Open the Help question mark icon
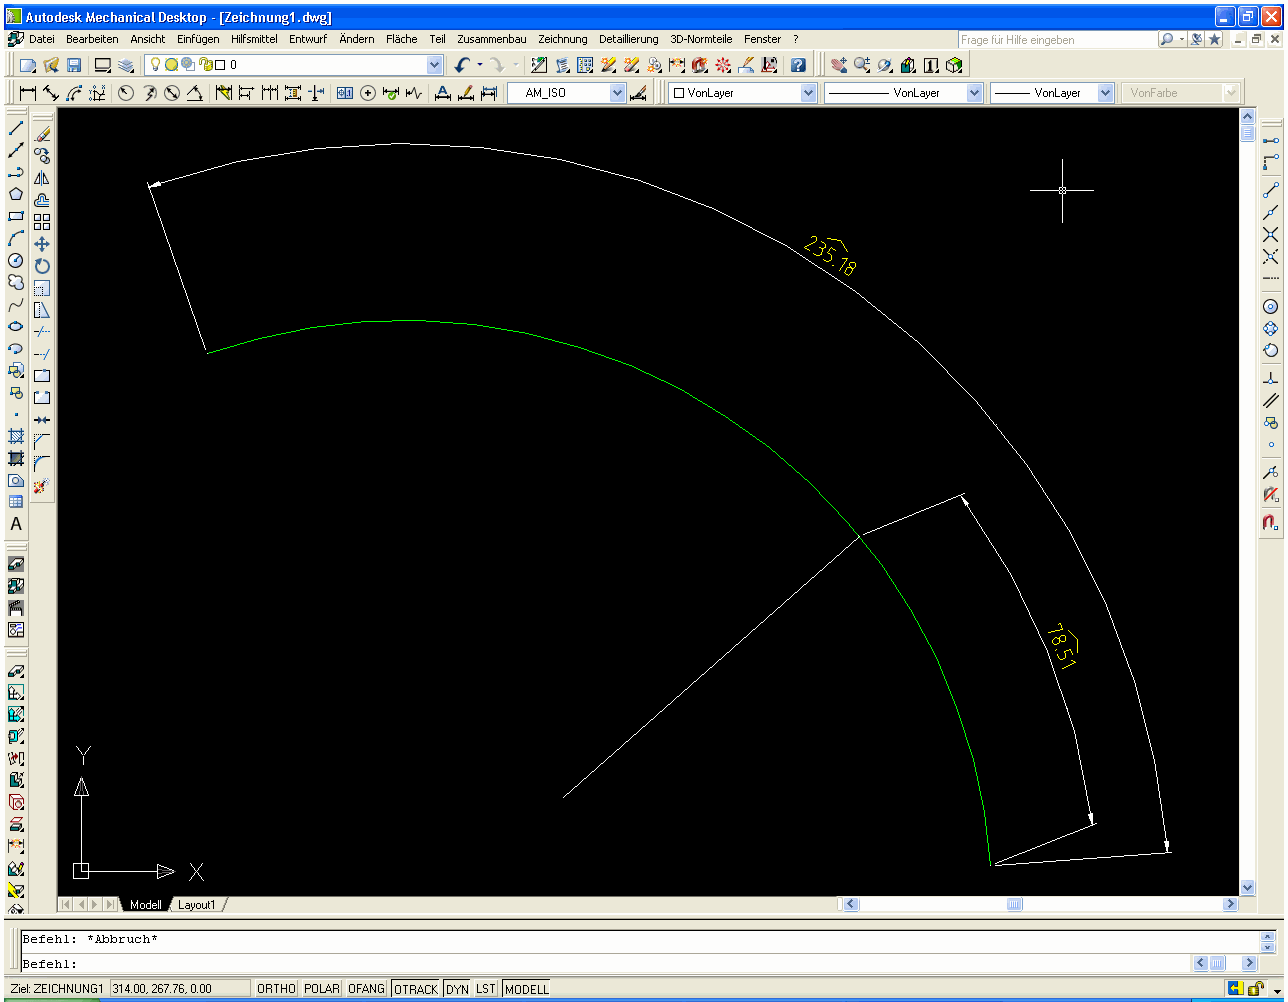This screenshot has height=1002, width=1288. (x=797, y=65)
